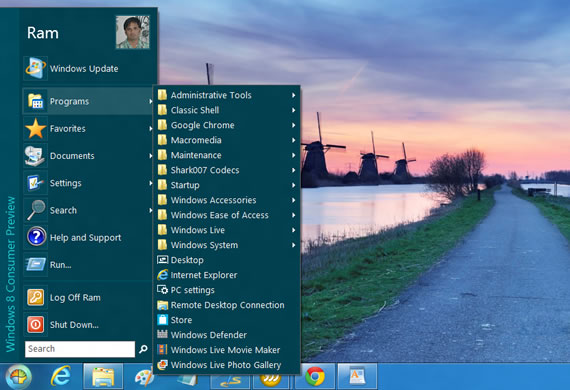Expand the Google Chrome folder arrow

tap(293, 125)
